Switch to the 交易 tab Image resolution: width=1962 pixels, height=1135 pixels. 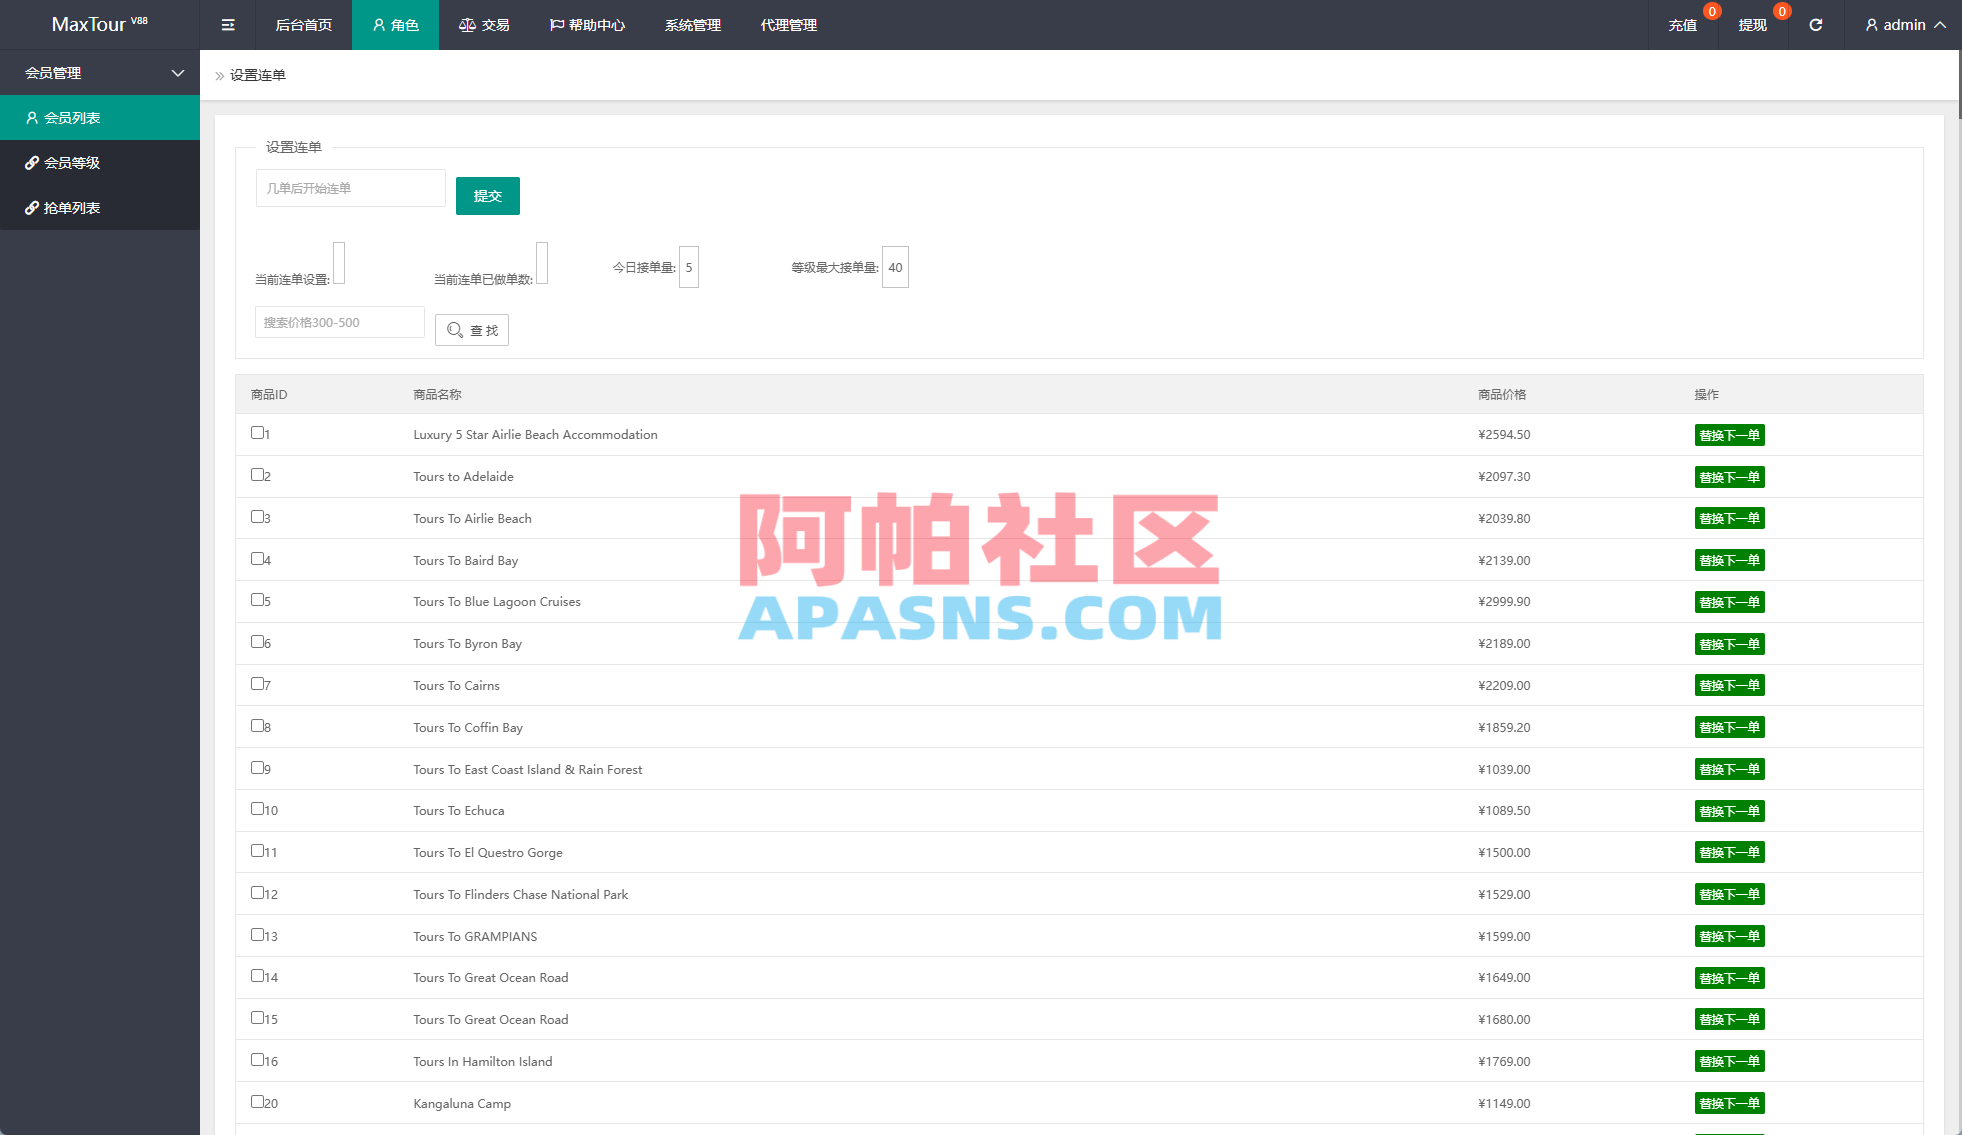(x=484, y=24)
